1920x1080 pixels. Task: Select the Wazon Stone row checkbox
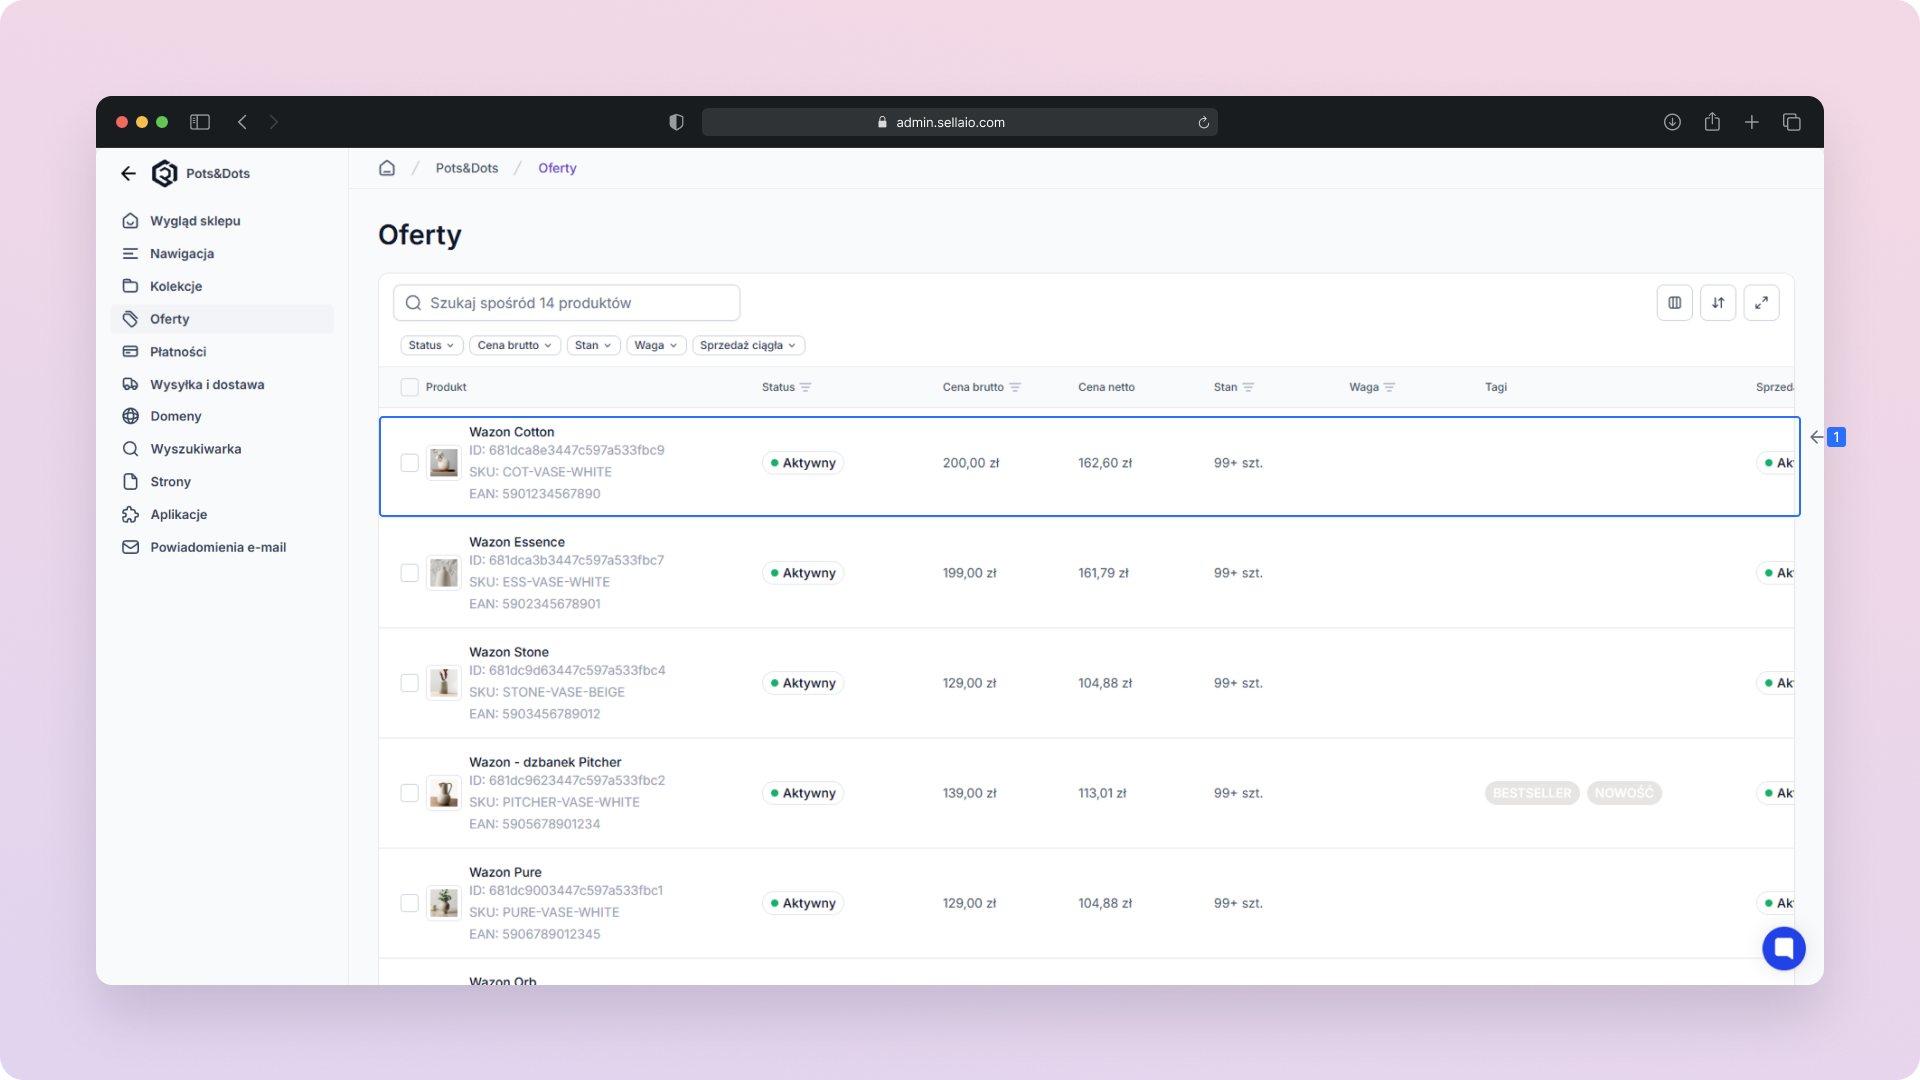[x=409, y=683]
